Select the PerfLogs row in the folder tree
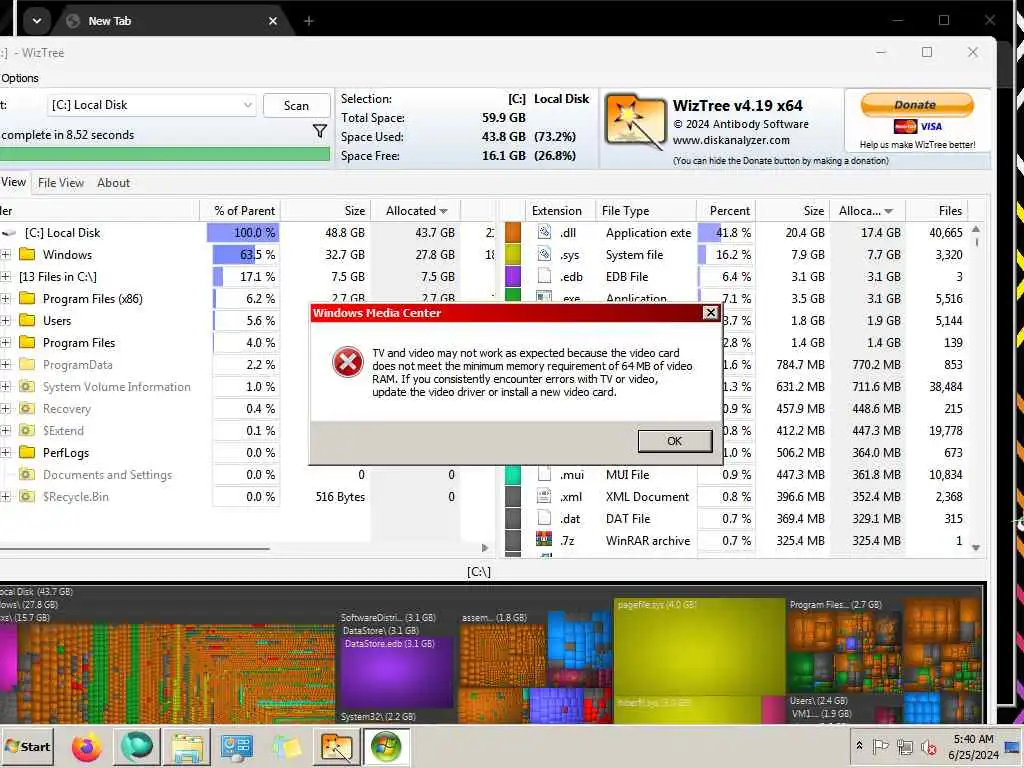1024x768 pixels. 248,453
